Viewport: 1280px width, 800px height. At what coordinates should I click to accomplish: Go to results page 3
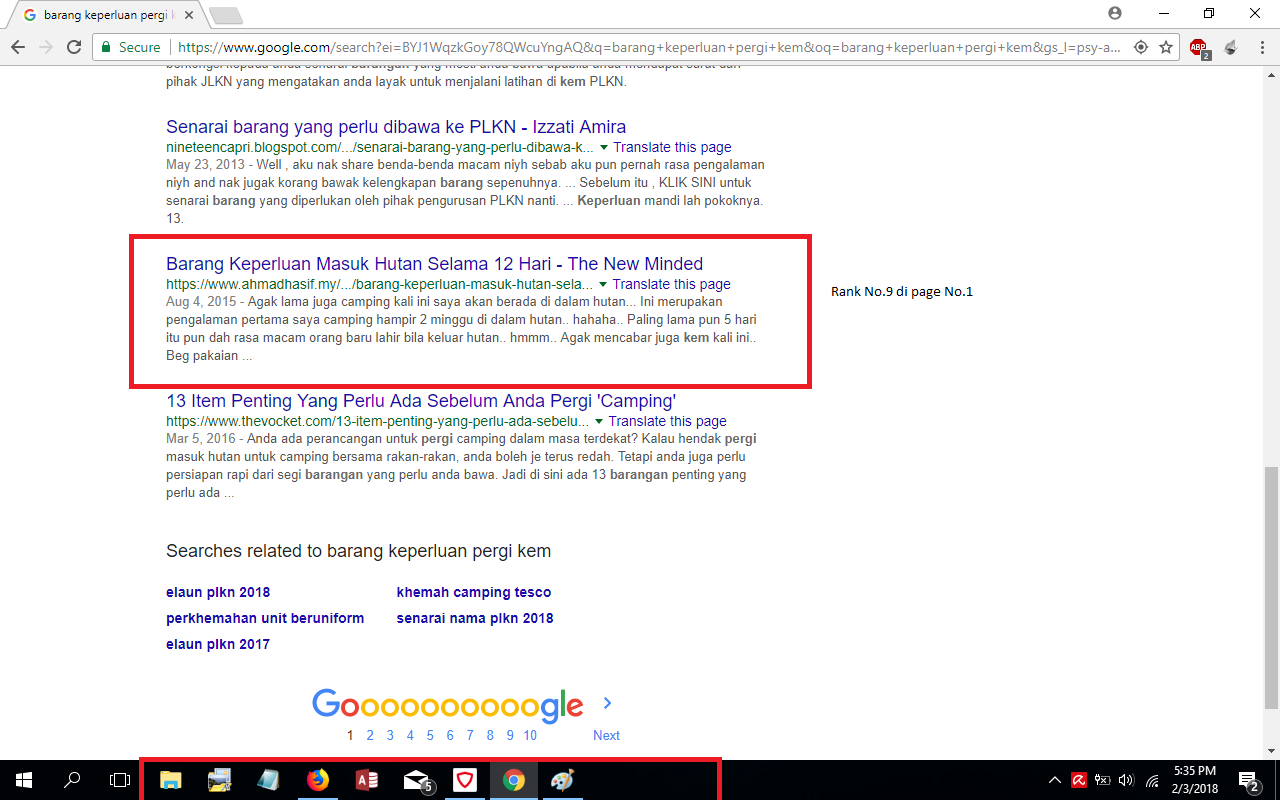tap(390, 735)
